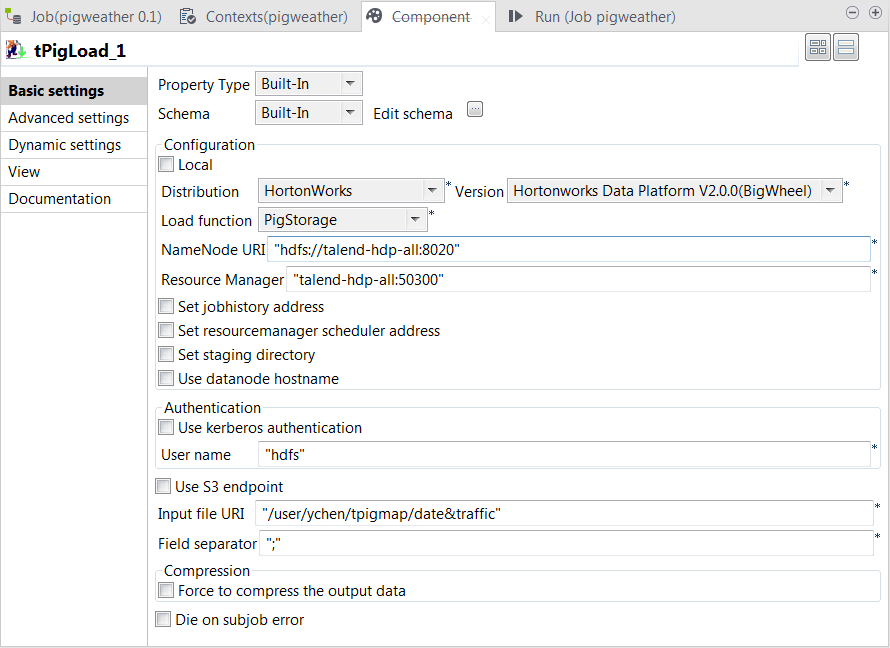
Task: Enable Use kerberos authentication
Action: click(165, 427)
